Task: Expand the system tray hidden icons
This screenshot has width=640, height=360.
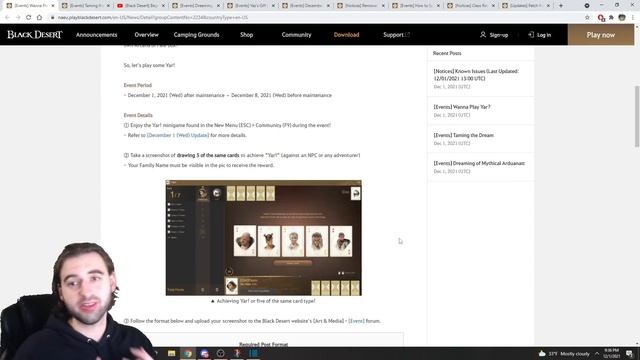Action: (597, 353)
